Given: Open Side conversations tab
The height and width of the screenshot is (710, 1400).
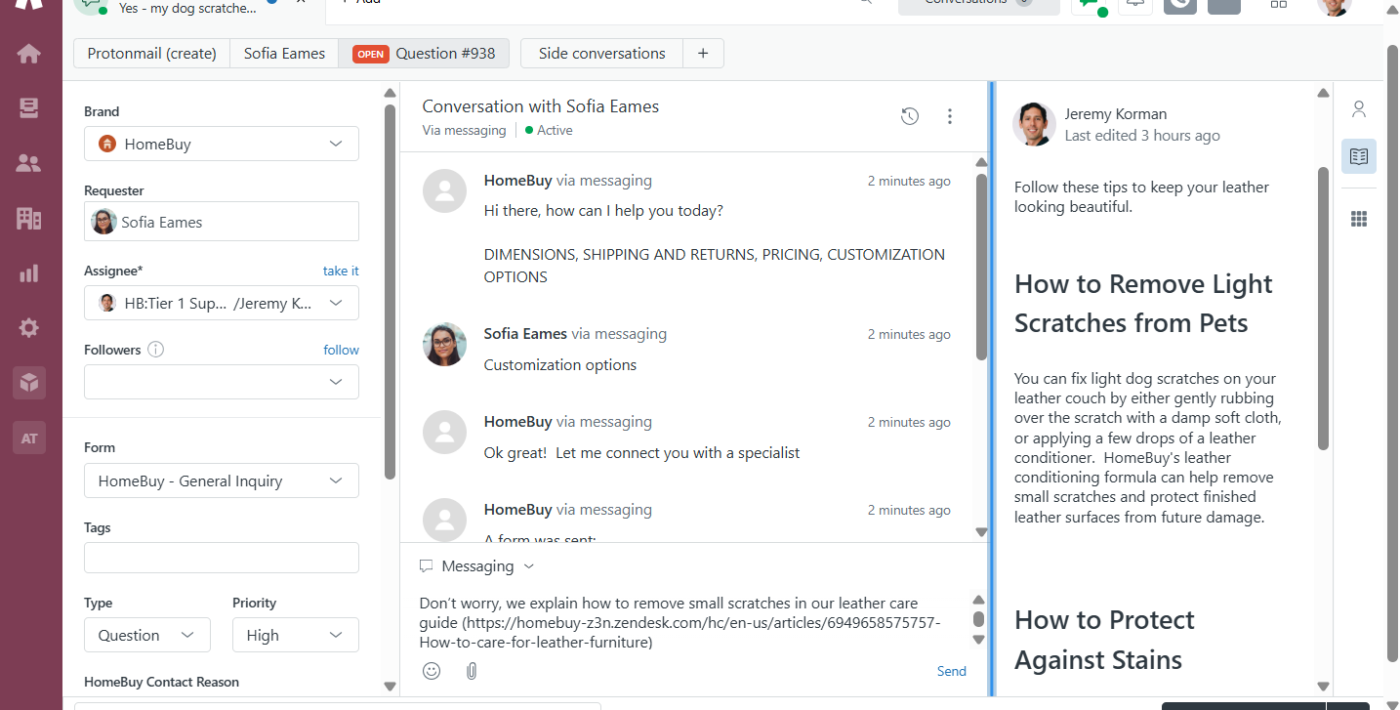Looking at the screenshot, I should pyautogui.click(x=602, y=53).
